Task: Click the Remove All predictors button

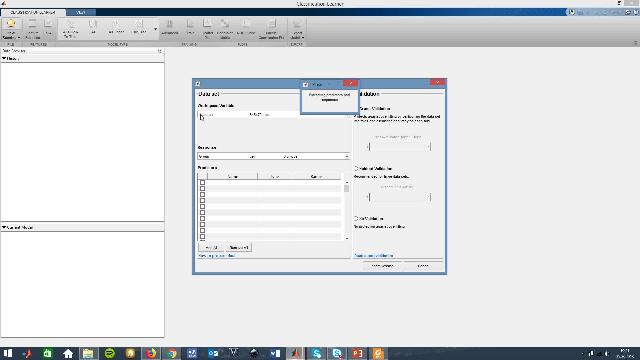Action: click(239, 247)
